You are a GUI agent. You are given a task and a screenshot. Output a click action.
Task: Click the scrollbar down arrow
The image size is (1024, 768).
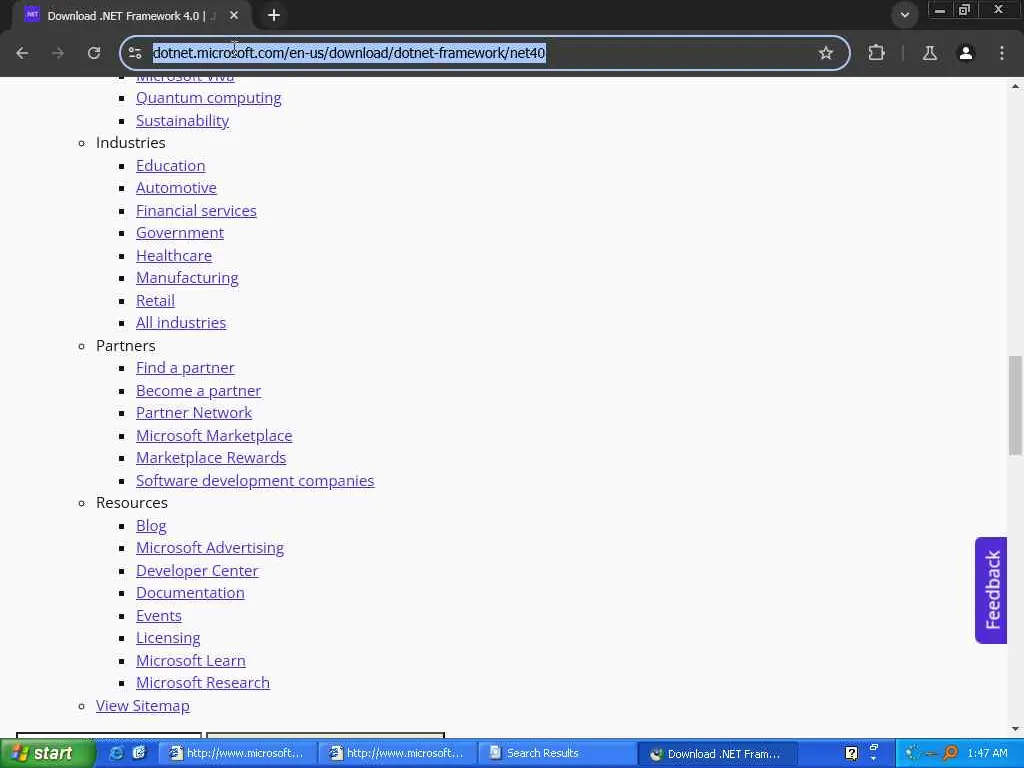(x=1015, y=728)
